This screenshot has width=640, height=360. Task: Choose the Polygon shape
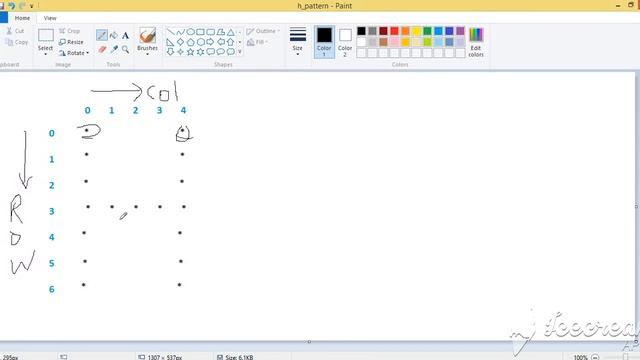(x=221, y=32)
